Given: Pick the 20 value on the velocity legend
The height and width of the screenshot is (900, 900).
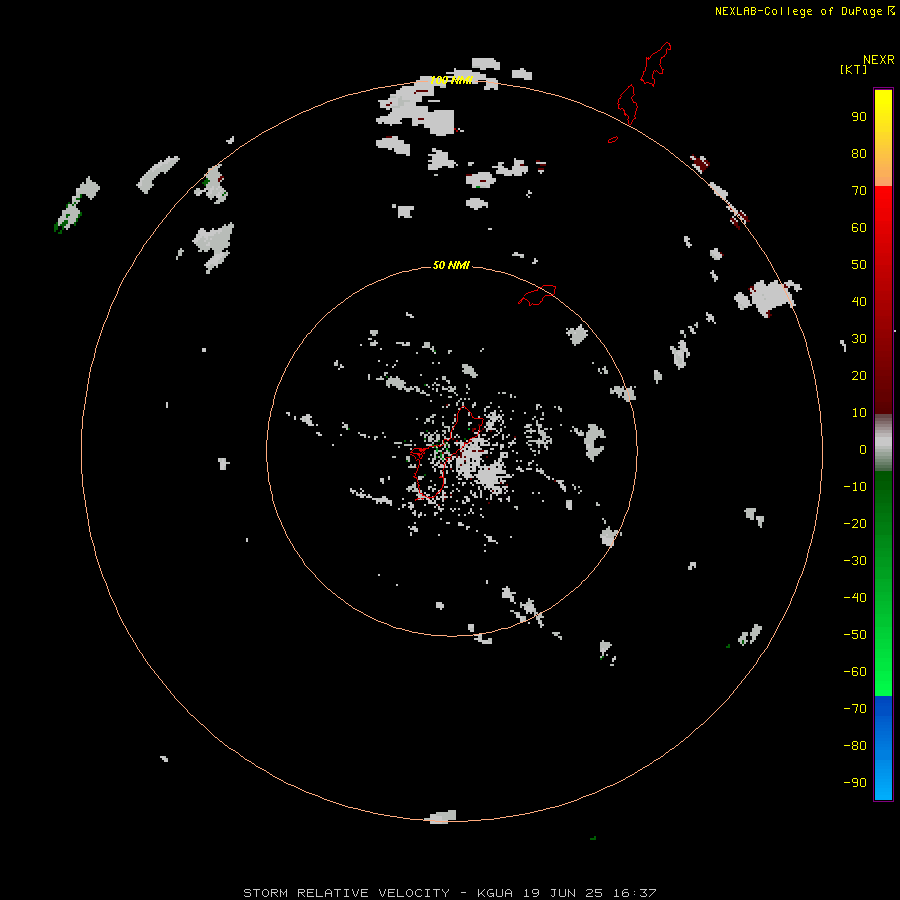Looking at the screenshot, I should 859,375.
